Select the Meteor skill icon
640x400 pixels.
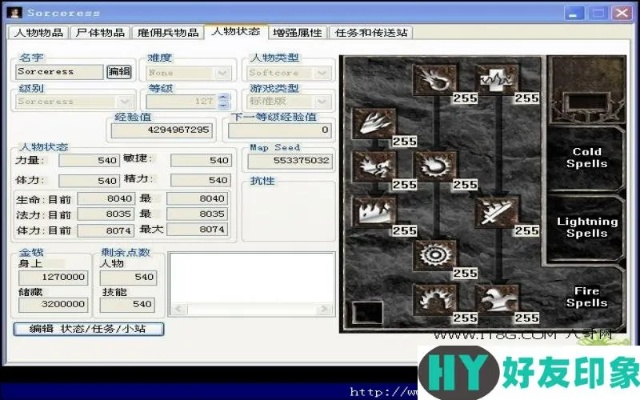point(435,255)
